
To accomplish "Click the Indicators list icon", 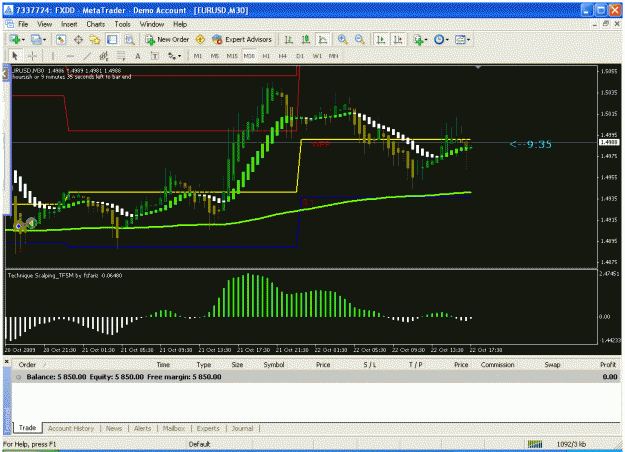I will [418, 39].
